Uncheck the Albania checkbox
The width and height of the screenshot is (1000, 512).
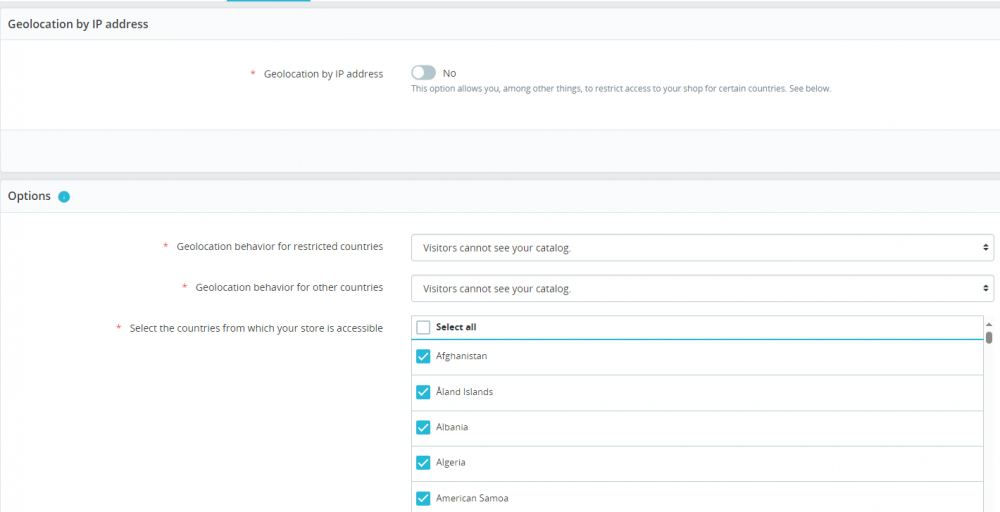pyautogui.click(x=423, y=427)
